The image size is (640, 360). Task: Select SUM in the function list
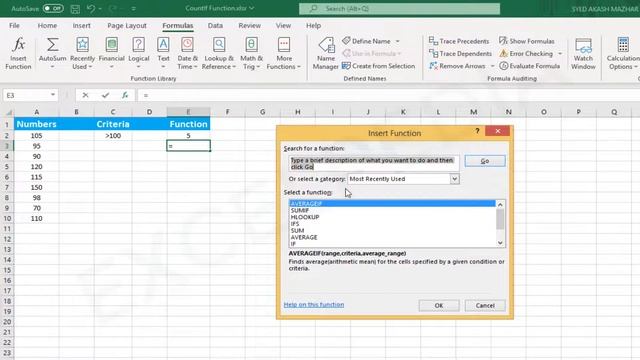[392, 231]
